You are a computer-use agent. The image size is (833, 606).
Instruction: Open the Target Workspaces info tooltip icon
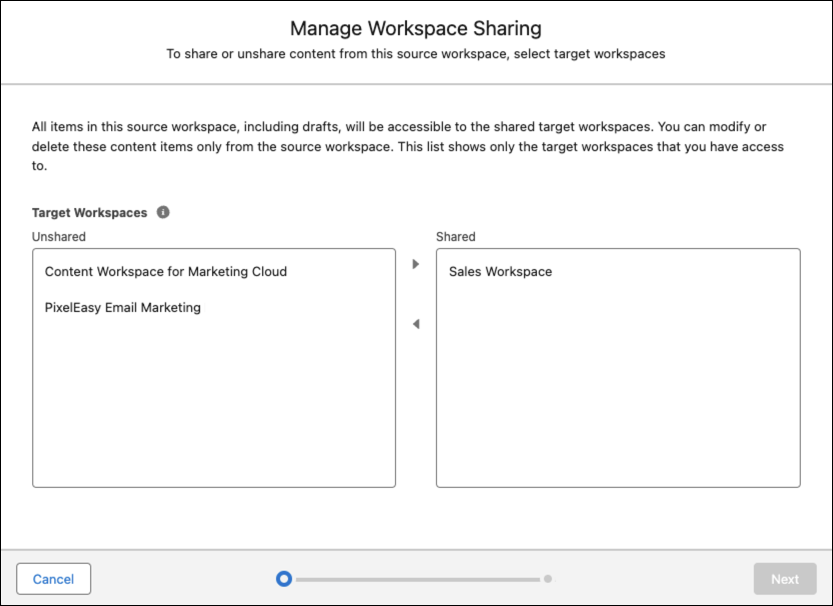[163, 212]
